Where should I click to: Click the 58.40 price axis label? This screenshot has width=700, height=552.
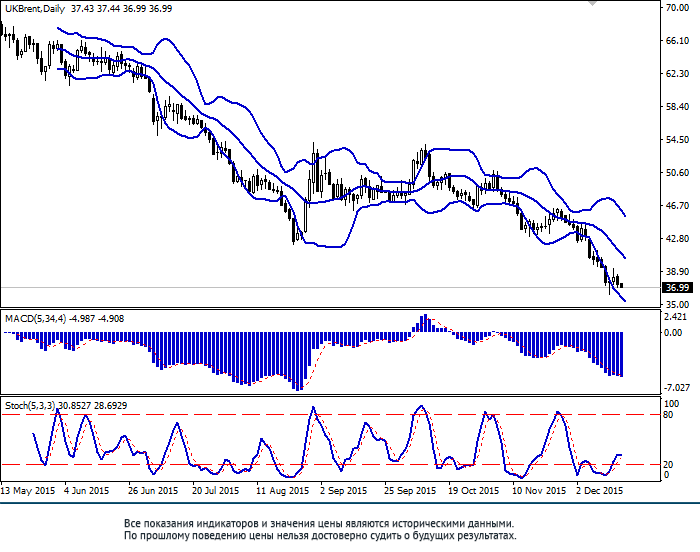[677, 106]
